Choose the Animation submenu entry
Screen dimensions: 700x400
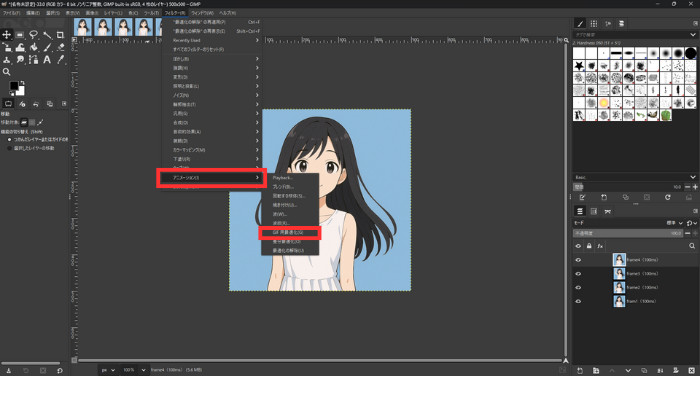pyautogui.click(x=212, y=178)
